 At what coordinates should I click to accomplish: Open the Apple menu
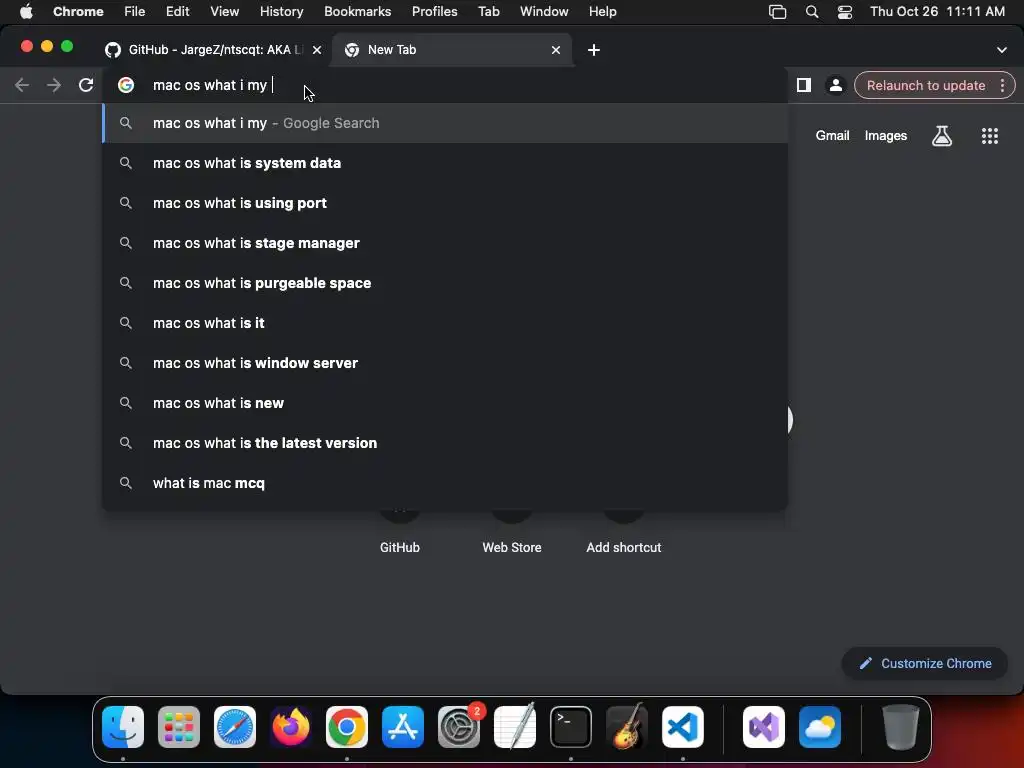click(26, 11)
